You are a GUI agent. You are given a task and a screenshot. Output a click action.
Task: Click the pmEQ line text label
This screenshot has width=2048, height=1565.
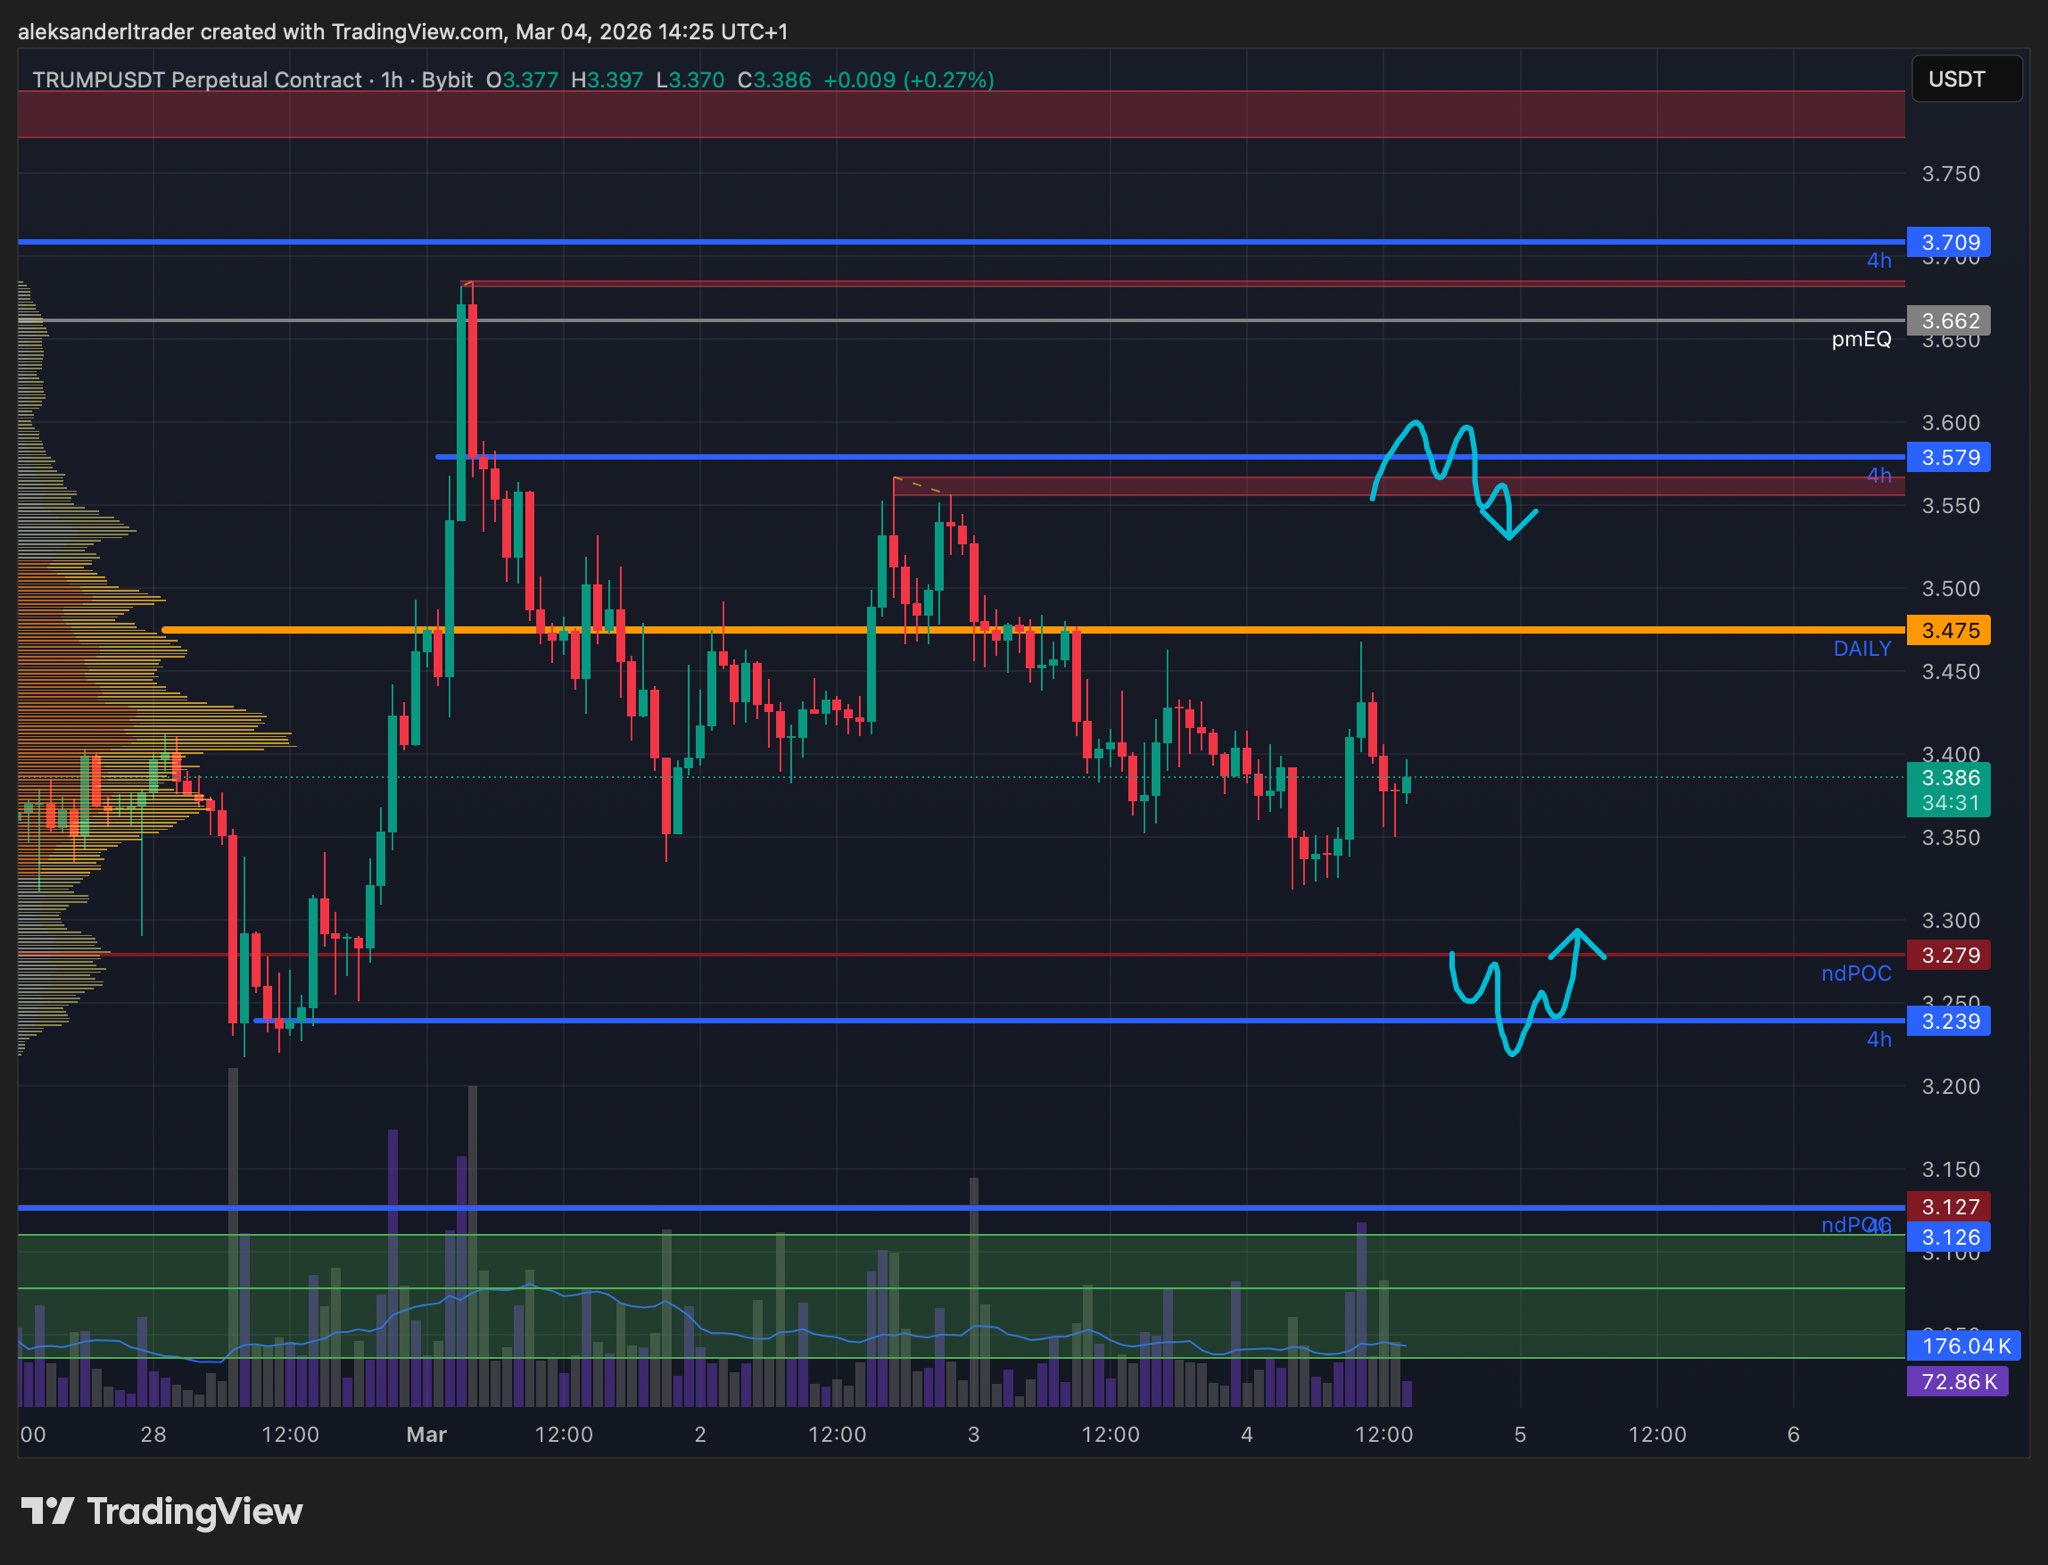[1860, 340]
